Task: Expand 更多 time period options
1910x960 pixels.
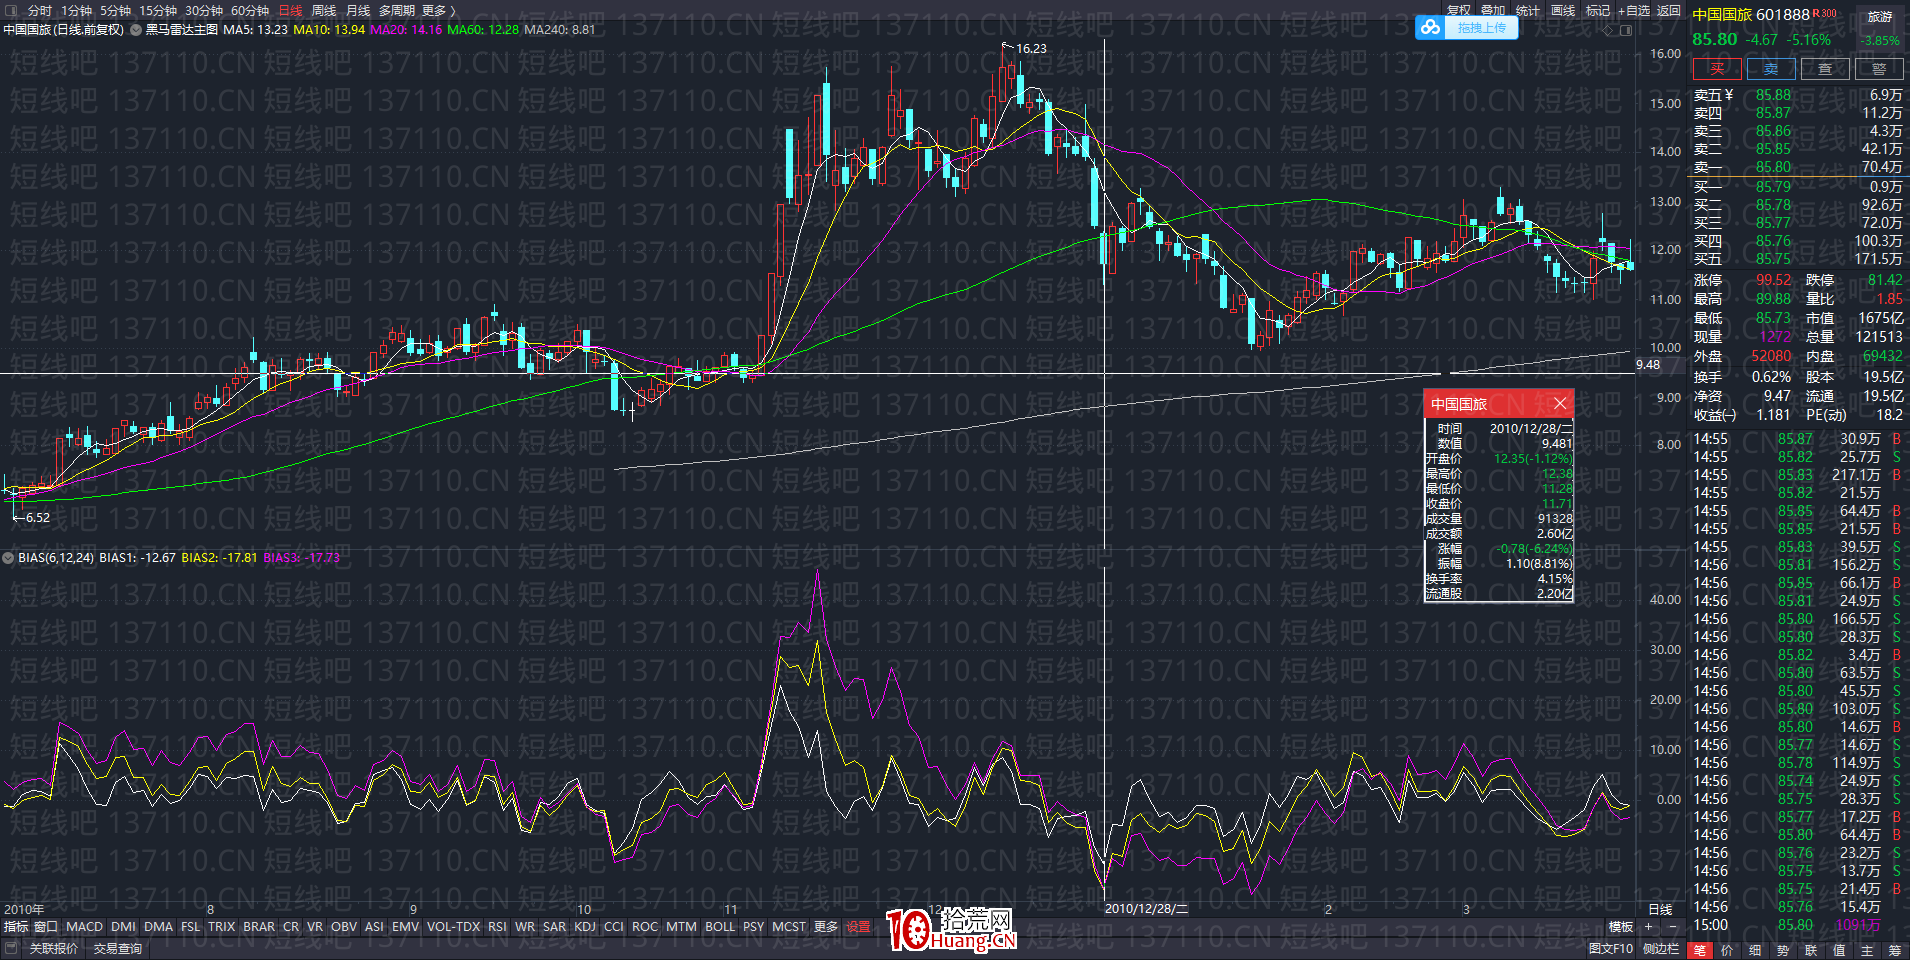Action: tap(438, 10)
